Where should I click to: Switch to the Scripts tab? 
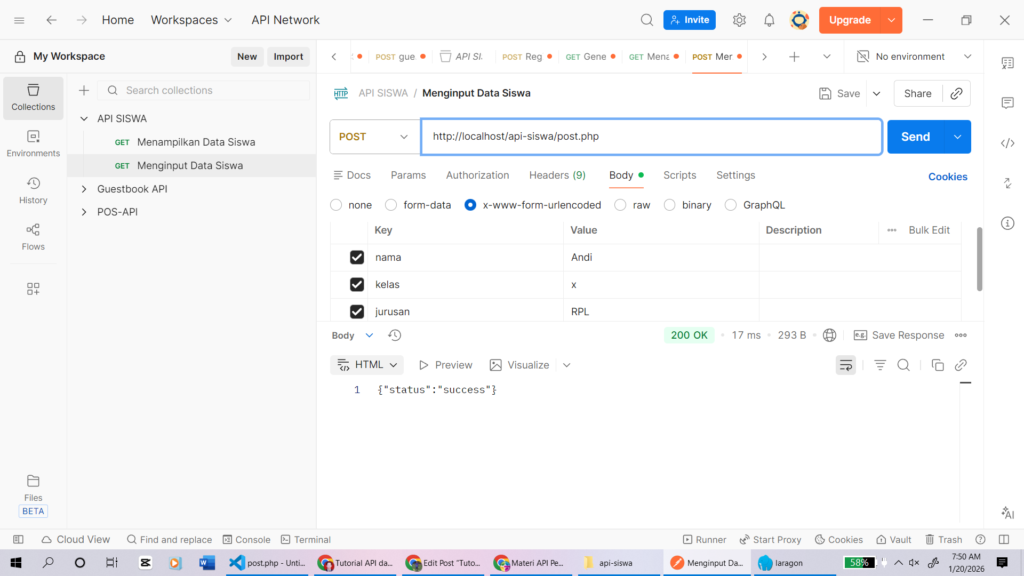(x=679, y=175)
